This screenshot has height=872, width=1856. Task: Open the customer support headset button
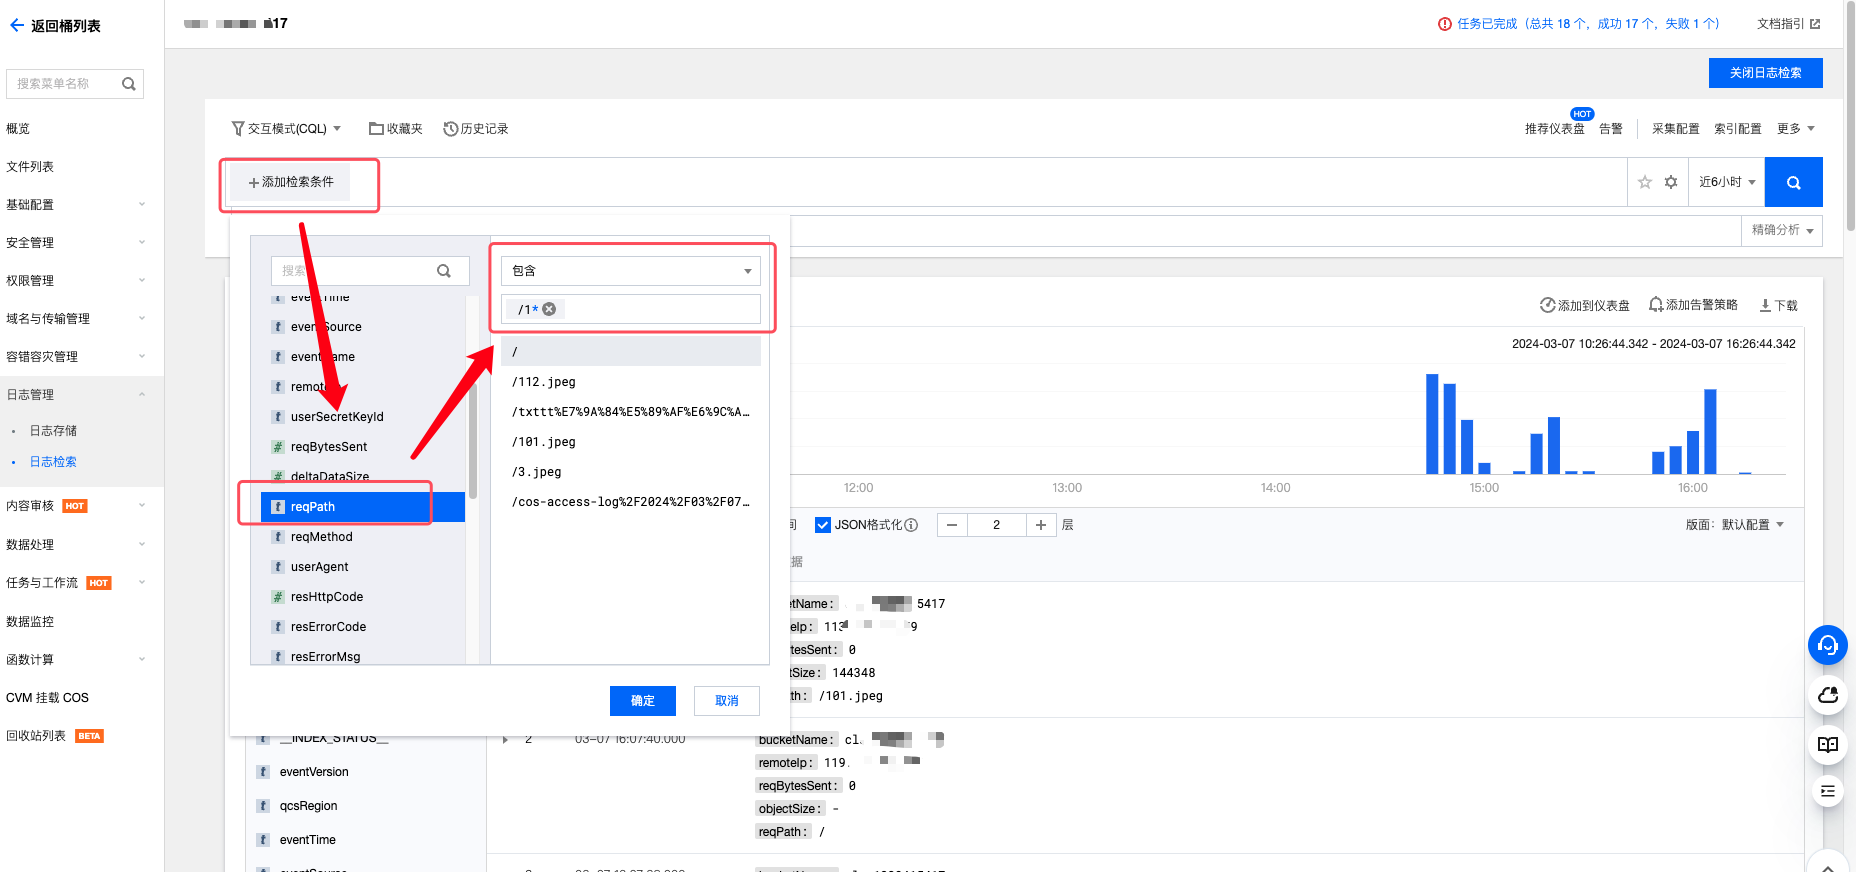pos(1828,645)
